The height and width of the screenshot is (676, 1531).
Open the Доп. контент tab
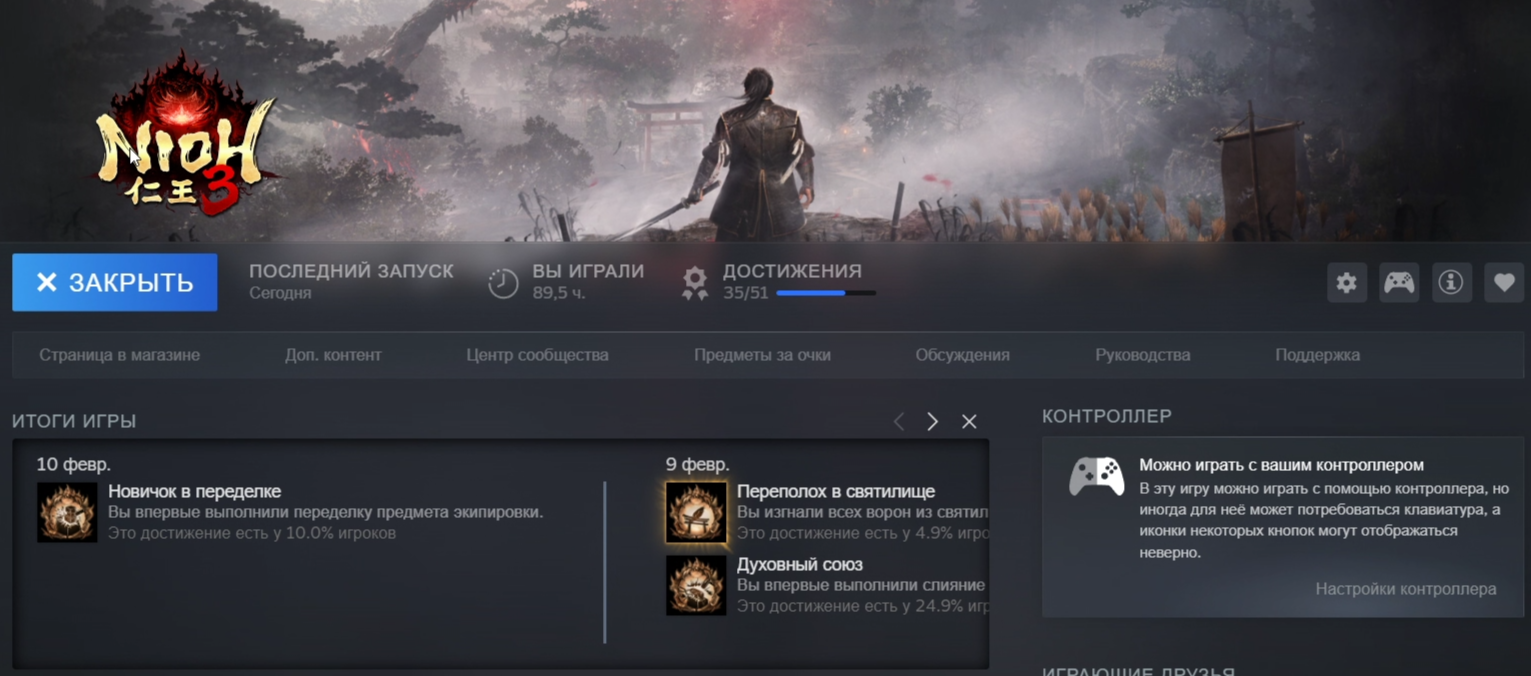333,355
